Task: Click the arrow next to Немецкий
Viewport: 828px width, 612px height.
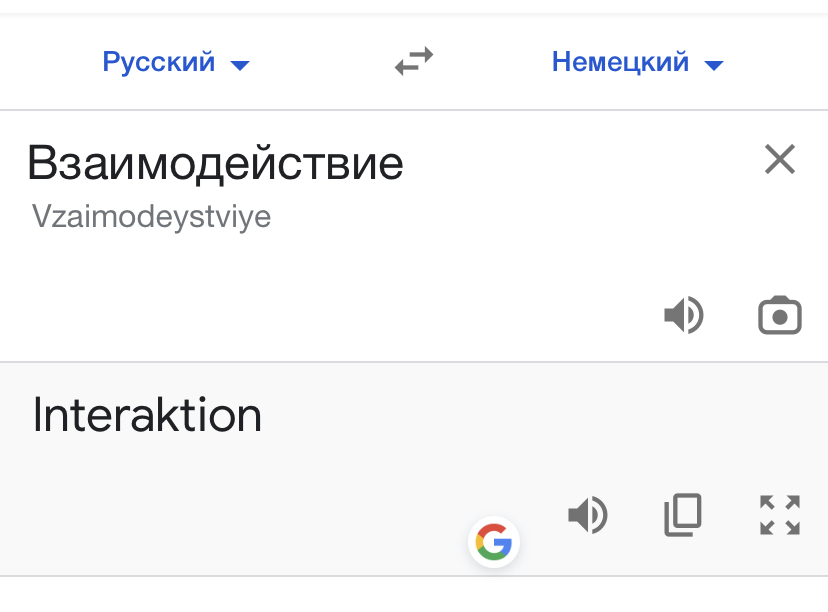Action: click(x=713, y=66)
